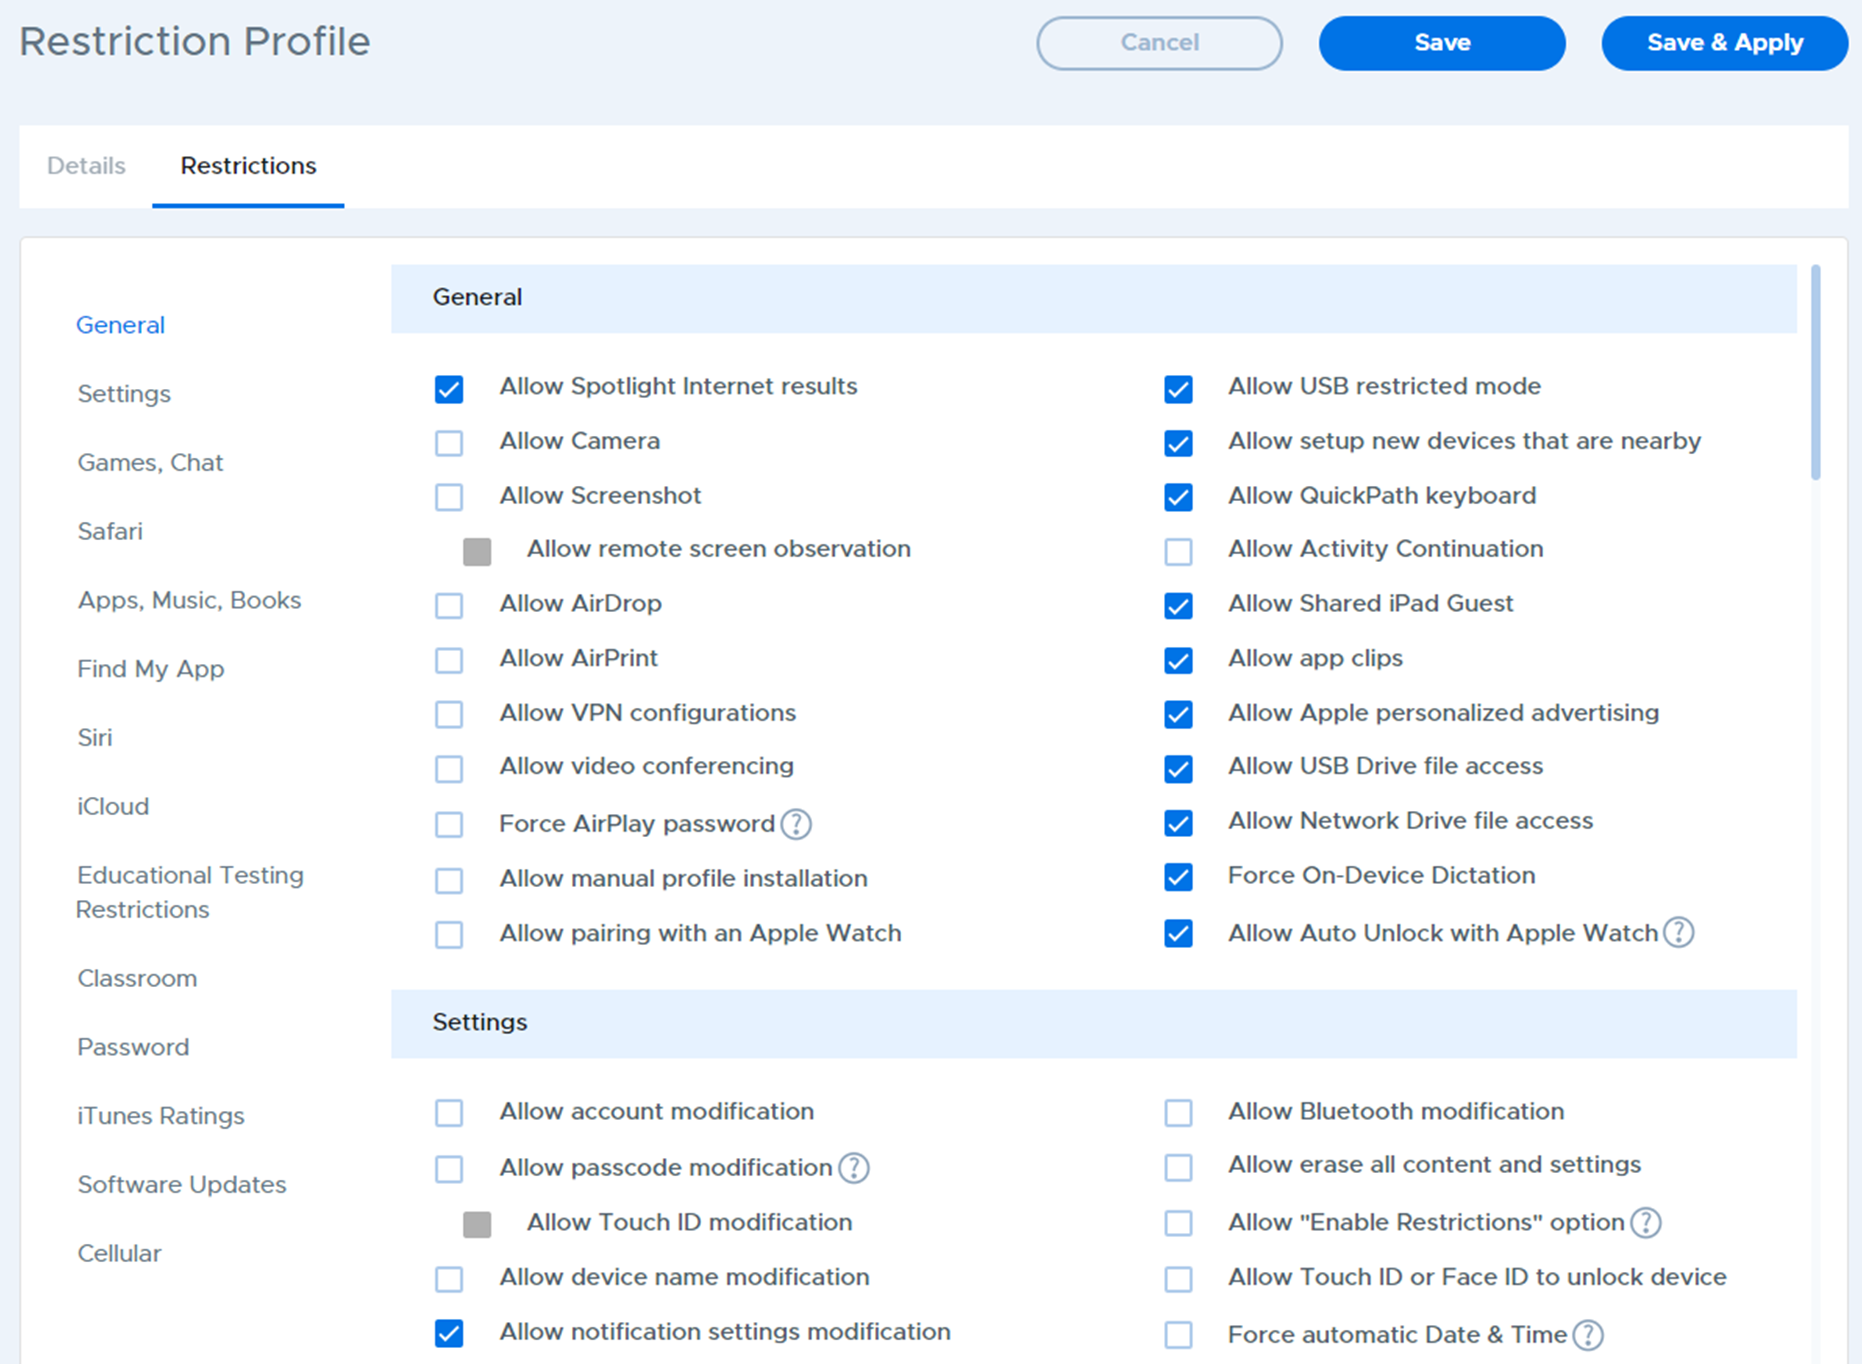Click the Save button
The width and height of the screenshot is (1862, 1364).
1442,43
